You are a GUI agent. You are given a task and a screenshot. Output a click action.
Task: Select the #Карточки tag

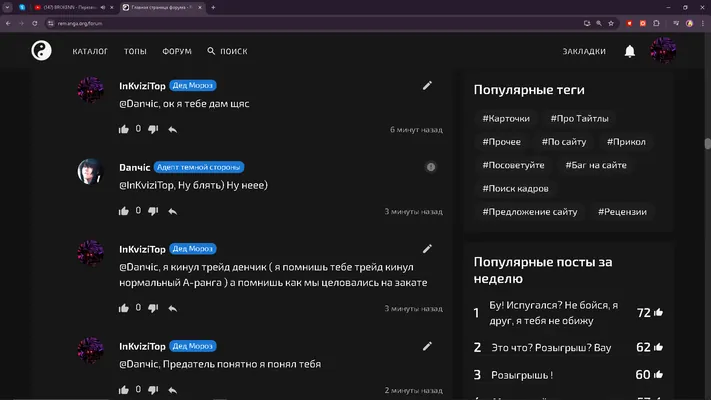click(x=506, y=118)
